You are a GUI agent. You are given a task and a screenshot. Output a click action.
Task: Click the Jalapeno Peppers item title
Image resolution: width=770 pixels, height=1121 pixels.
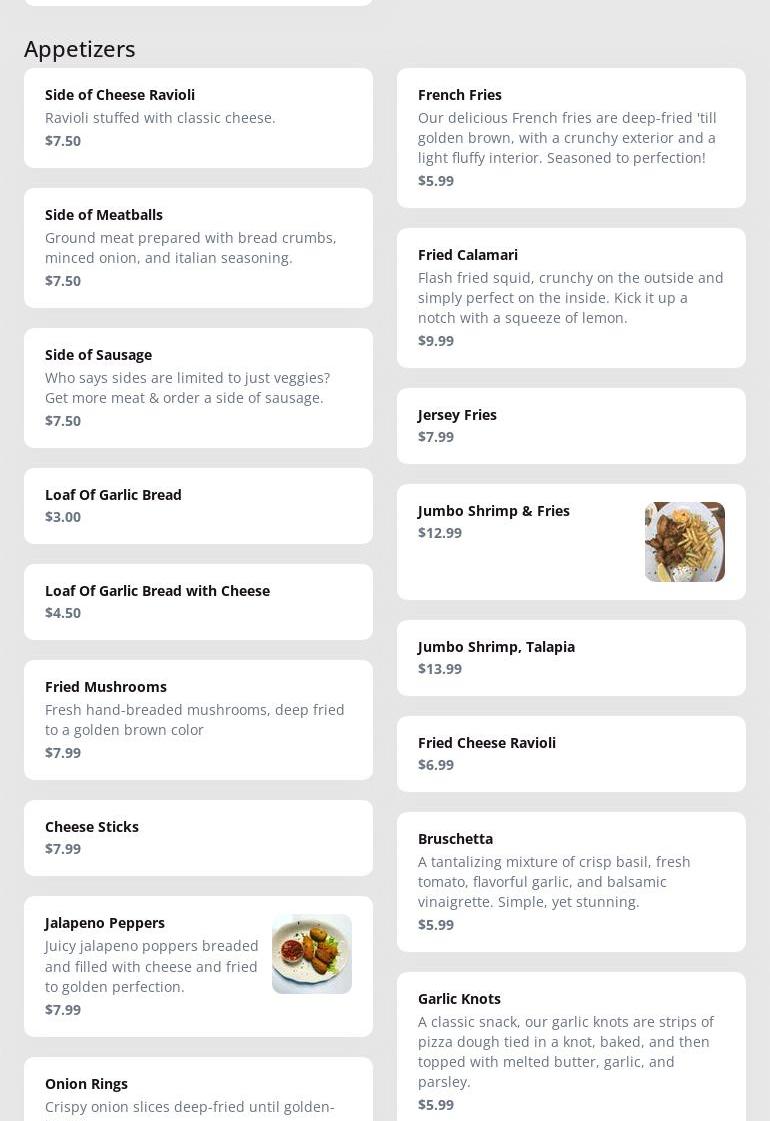tap(105, 923)
